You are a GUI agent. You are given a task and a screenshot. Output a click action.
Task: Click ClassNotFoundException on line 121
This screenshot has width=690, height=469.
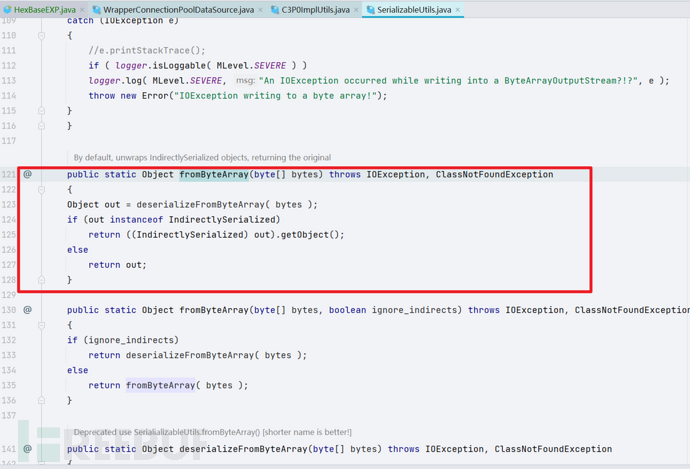pyautogui.click(x=494, y=175)
